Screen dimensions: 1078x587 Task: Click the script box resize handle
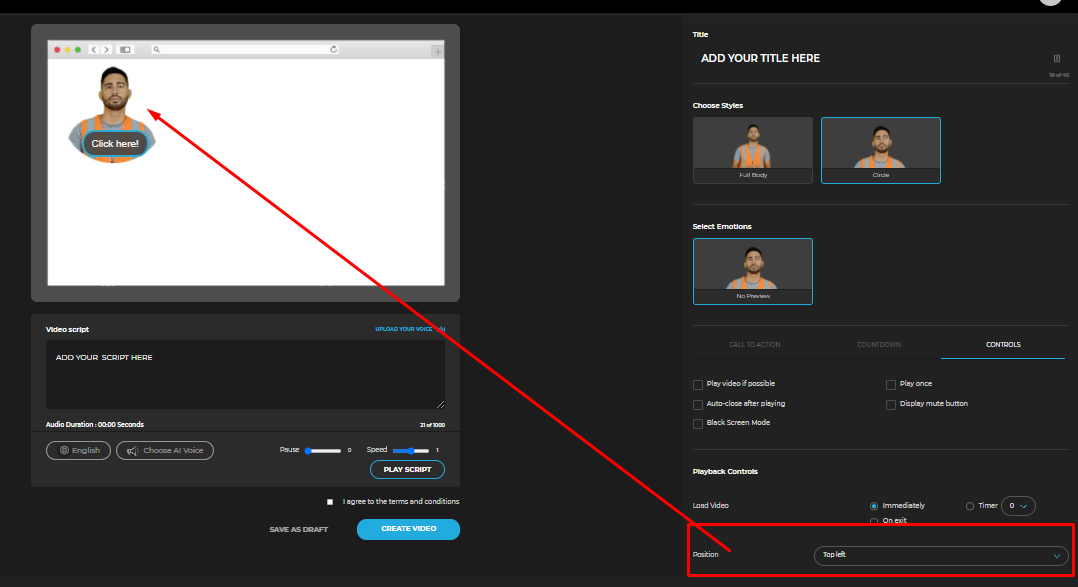coord(441,405)
